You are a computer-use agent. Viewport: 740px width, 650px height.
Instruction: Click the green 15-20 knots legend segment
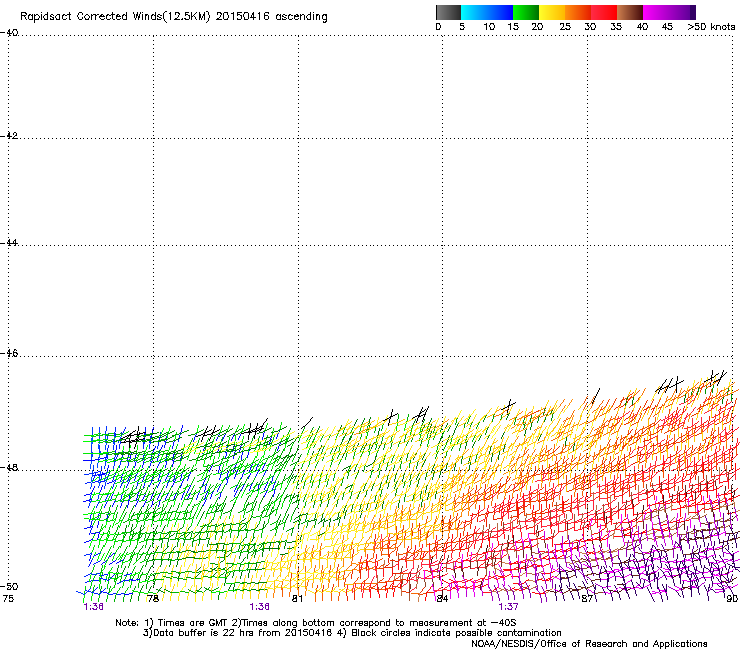coord(526,12)
